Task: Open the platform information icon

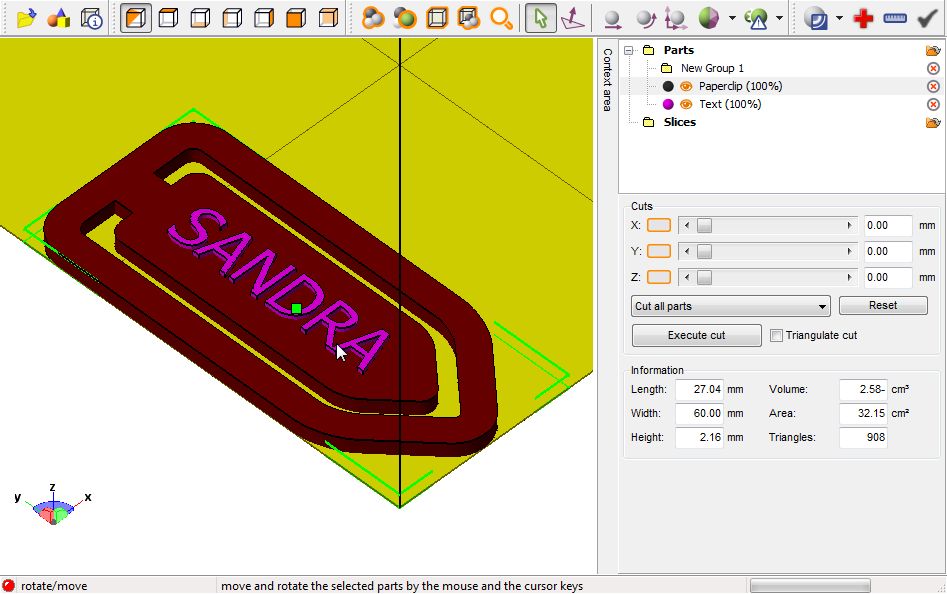Action: coord(92,18)
